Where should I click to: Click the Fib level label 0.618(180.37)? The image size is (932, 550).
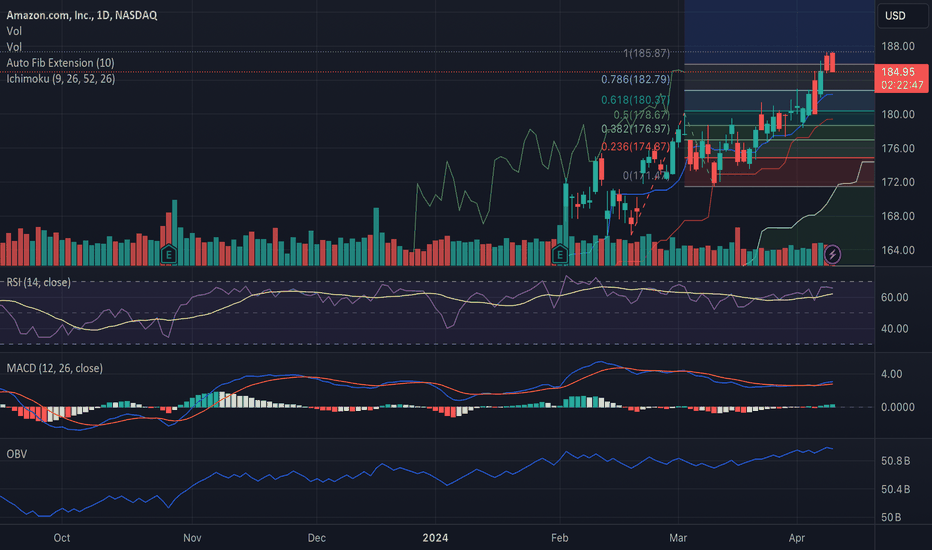635,100
